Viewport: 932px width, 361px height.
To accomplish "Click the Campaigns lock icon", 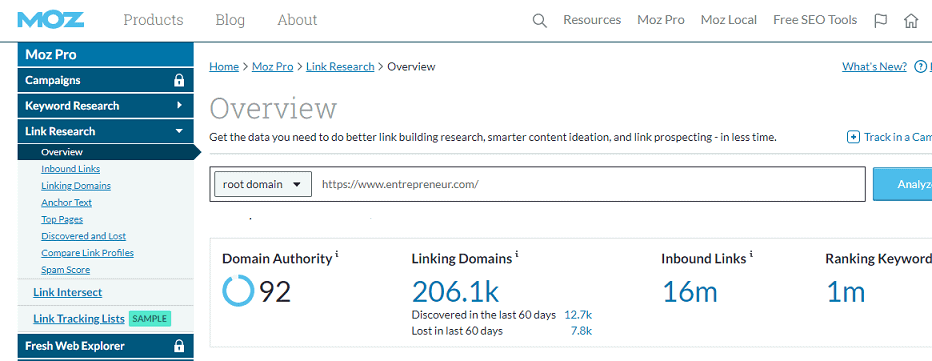I will (x=179, y=80).
